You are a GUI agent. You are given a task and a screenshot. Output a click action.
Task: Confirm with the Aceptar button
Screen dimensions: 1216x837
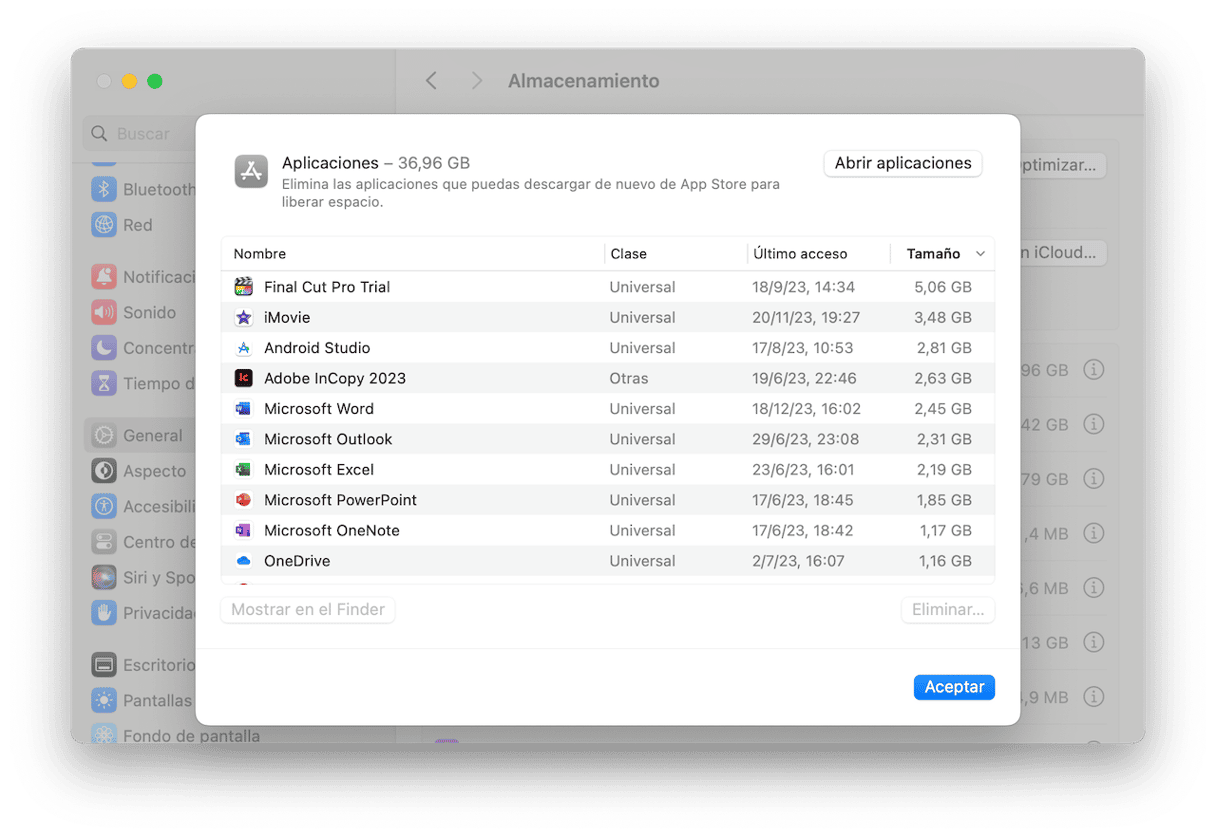tap(954, 687)
